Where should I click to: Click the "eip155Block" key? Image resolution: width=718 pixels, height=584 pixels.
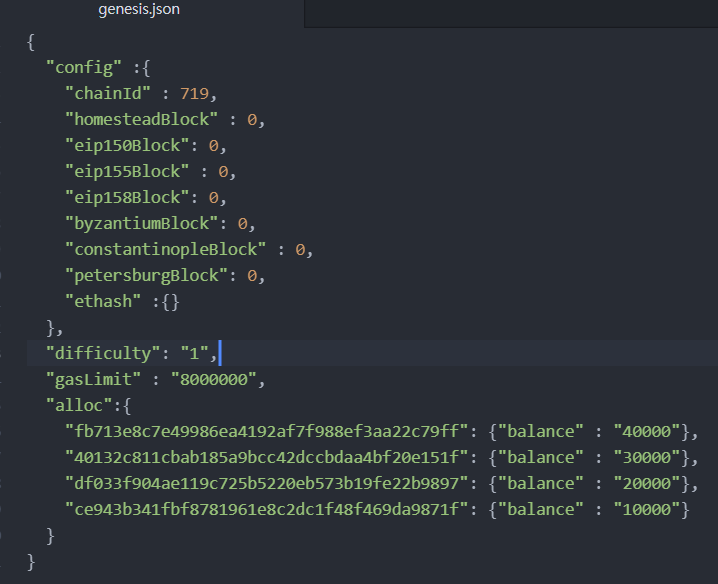[127, 172]
